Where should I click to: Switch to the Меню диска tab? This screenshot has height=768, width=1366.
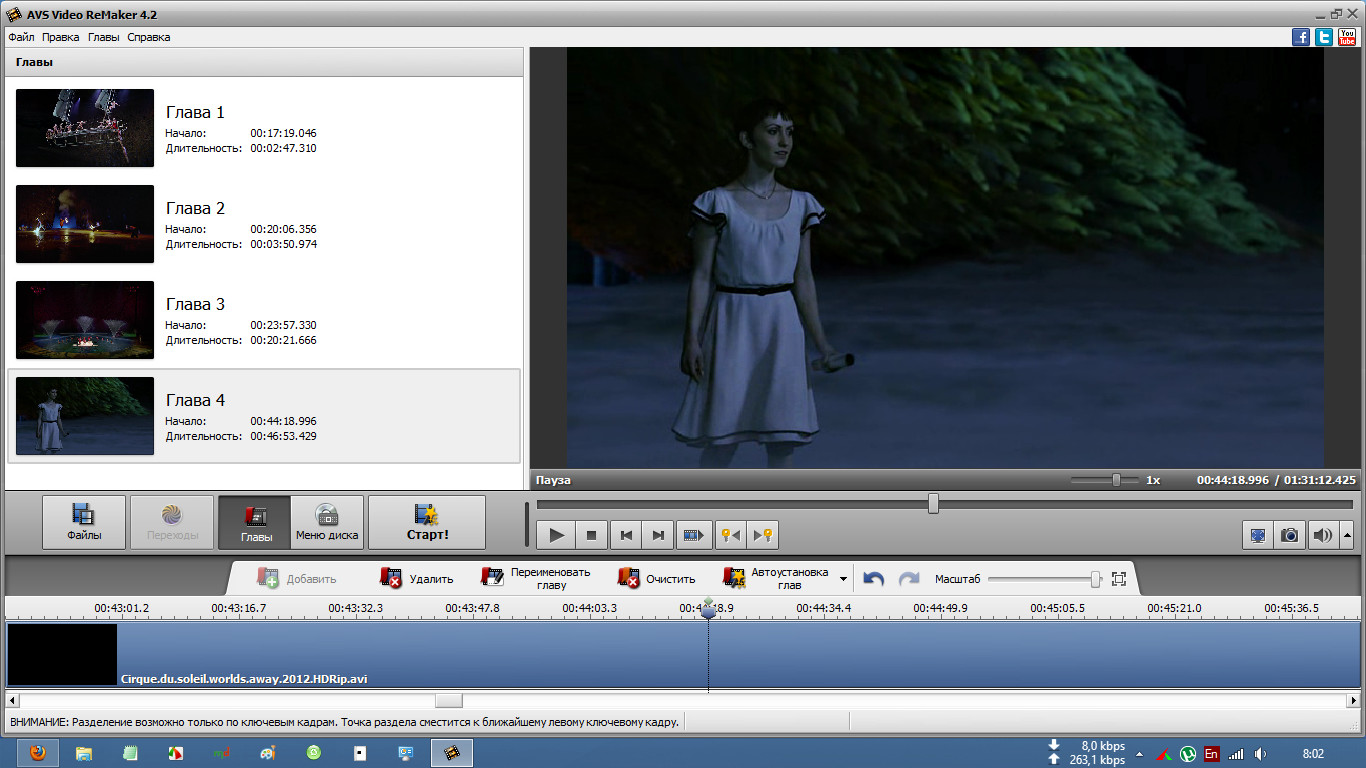click(327, 522)
